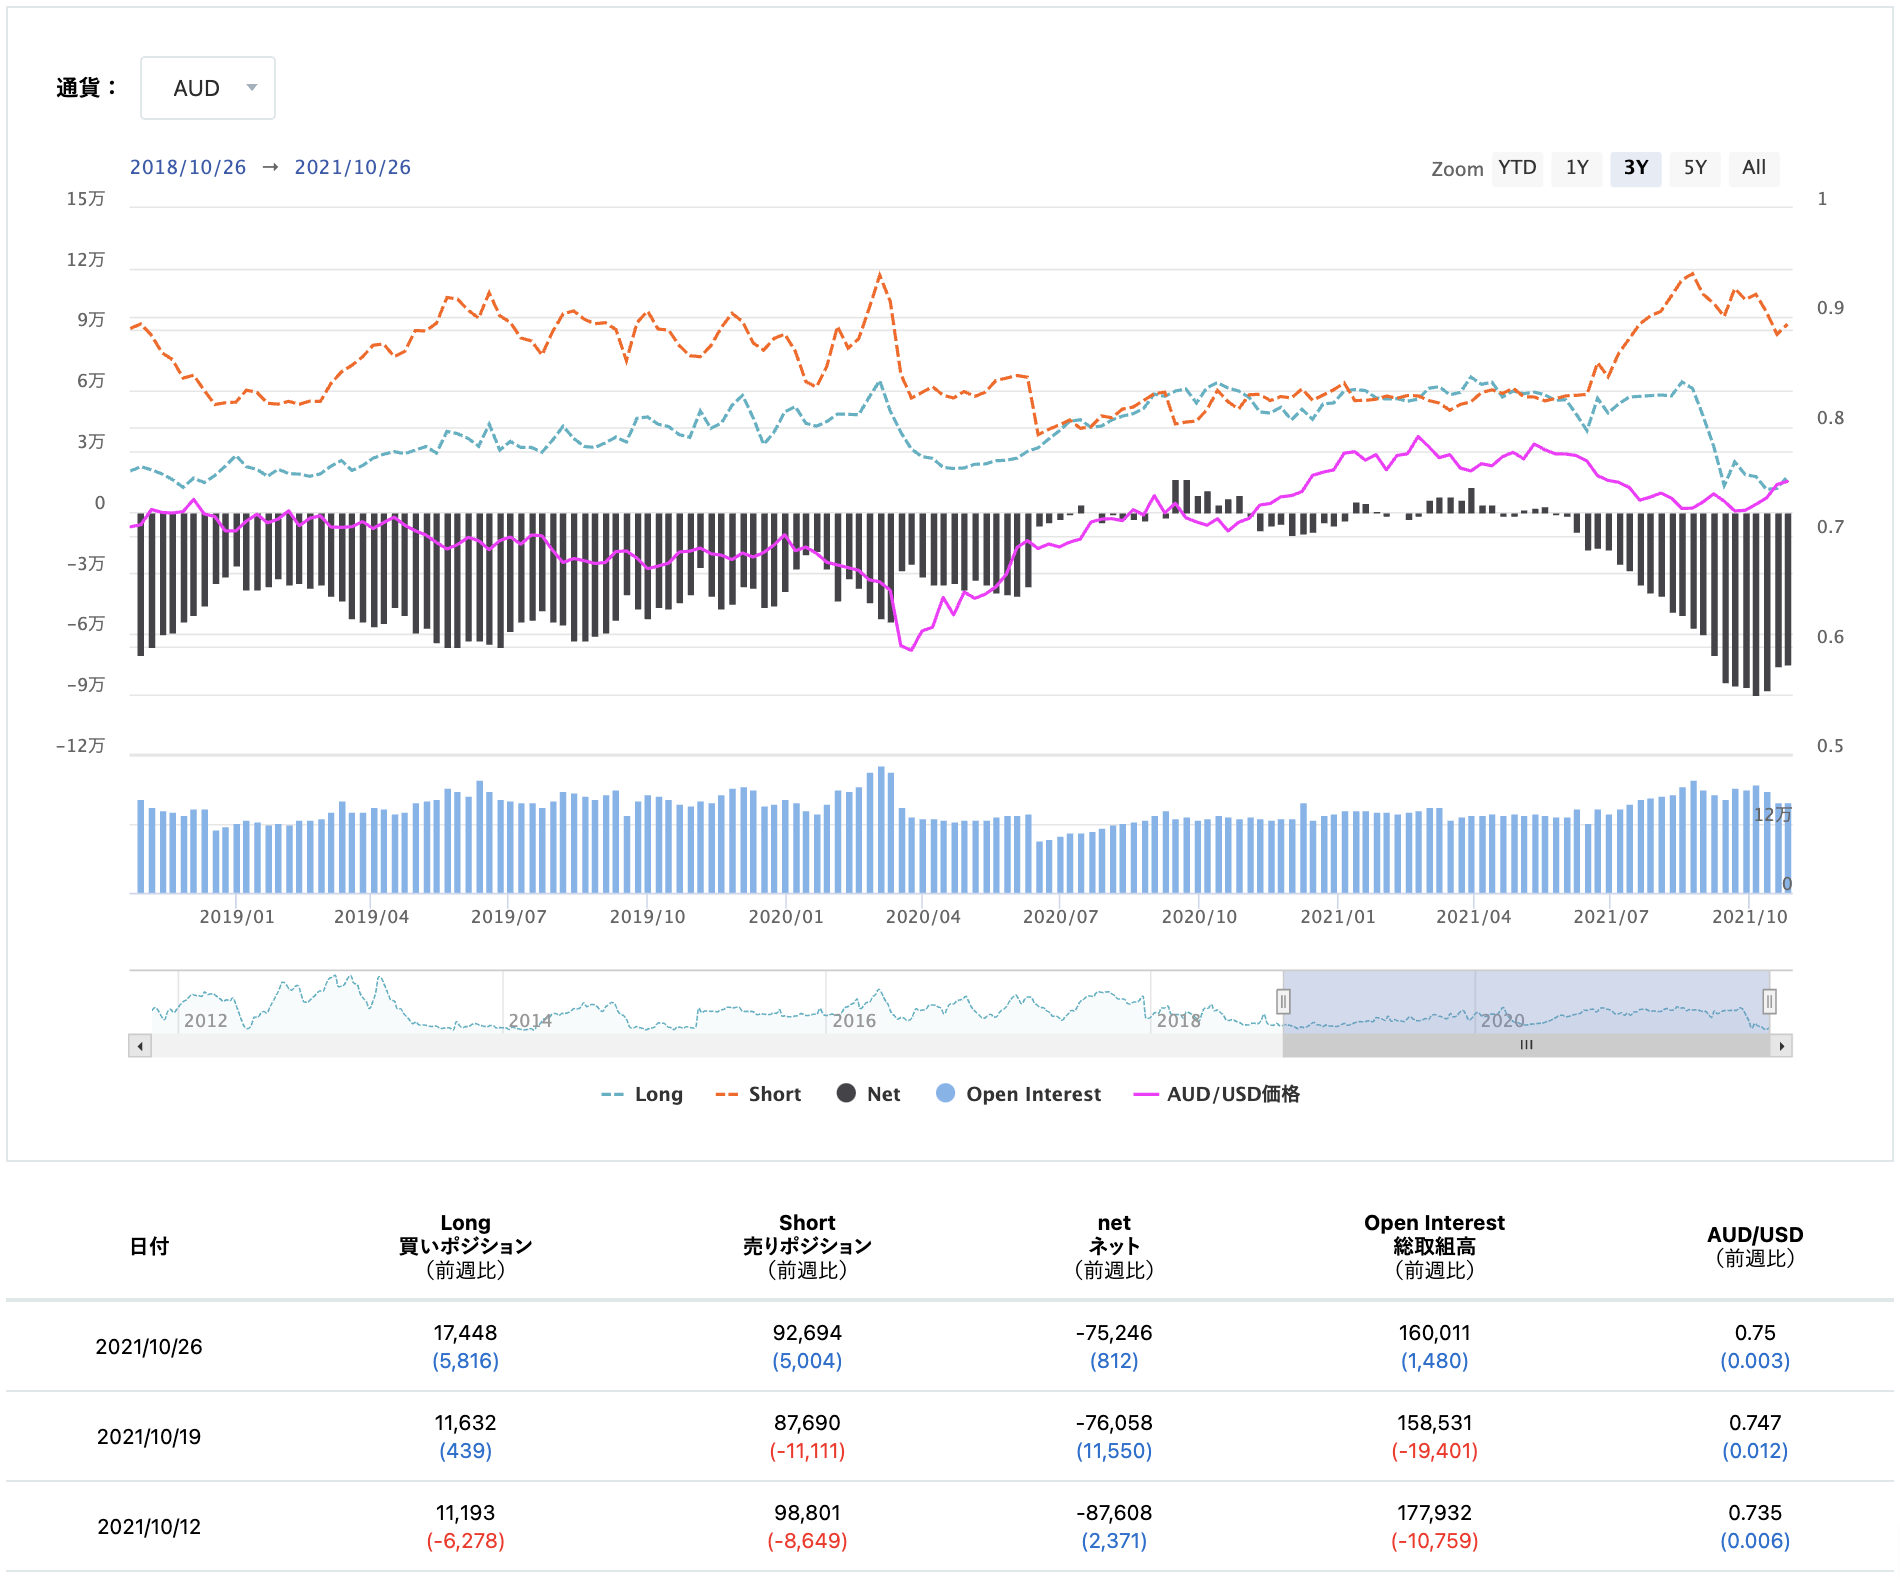Click the navigator left scroll arrow

pyautogui.click(x=140, y=1046)
